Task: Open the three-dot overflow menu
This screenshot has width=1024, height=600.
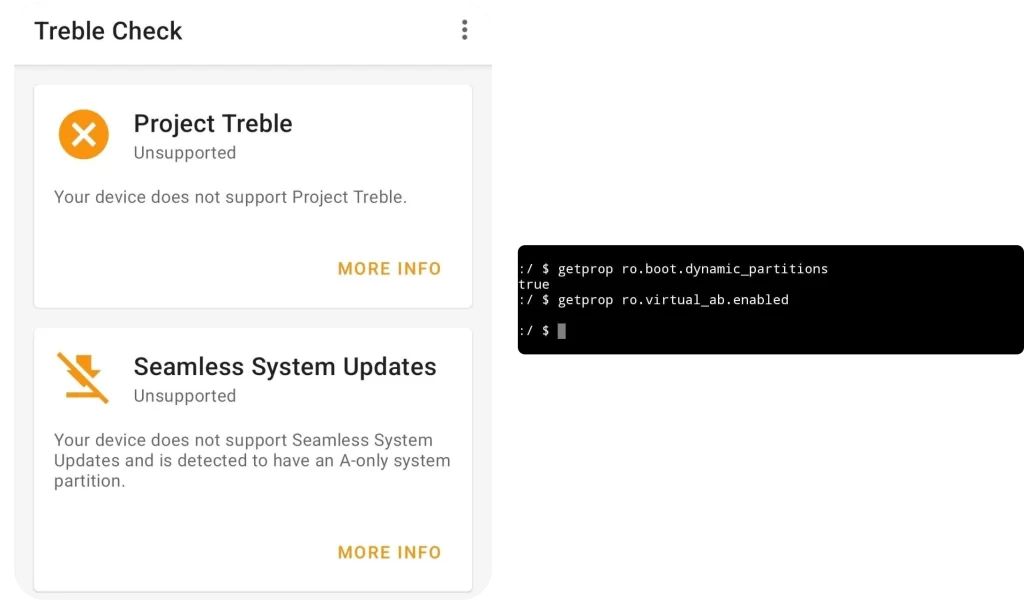Action: pos(464,30)
